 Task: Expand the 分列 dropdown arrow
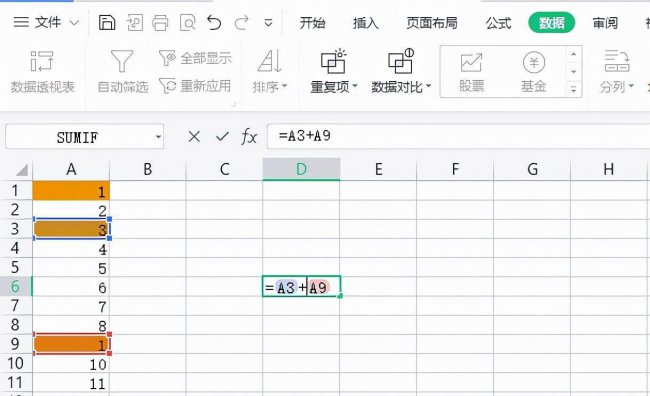pyautogui.click(x=631, y=86)
